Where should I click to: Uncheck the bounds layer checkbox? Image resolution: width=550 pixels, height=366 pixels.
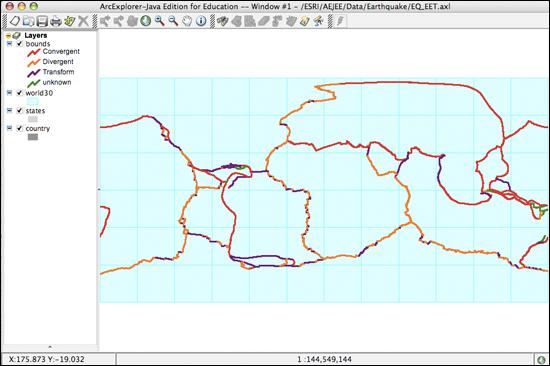(x=20, y=44)
